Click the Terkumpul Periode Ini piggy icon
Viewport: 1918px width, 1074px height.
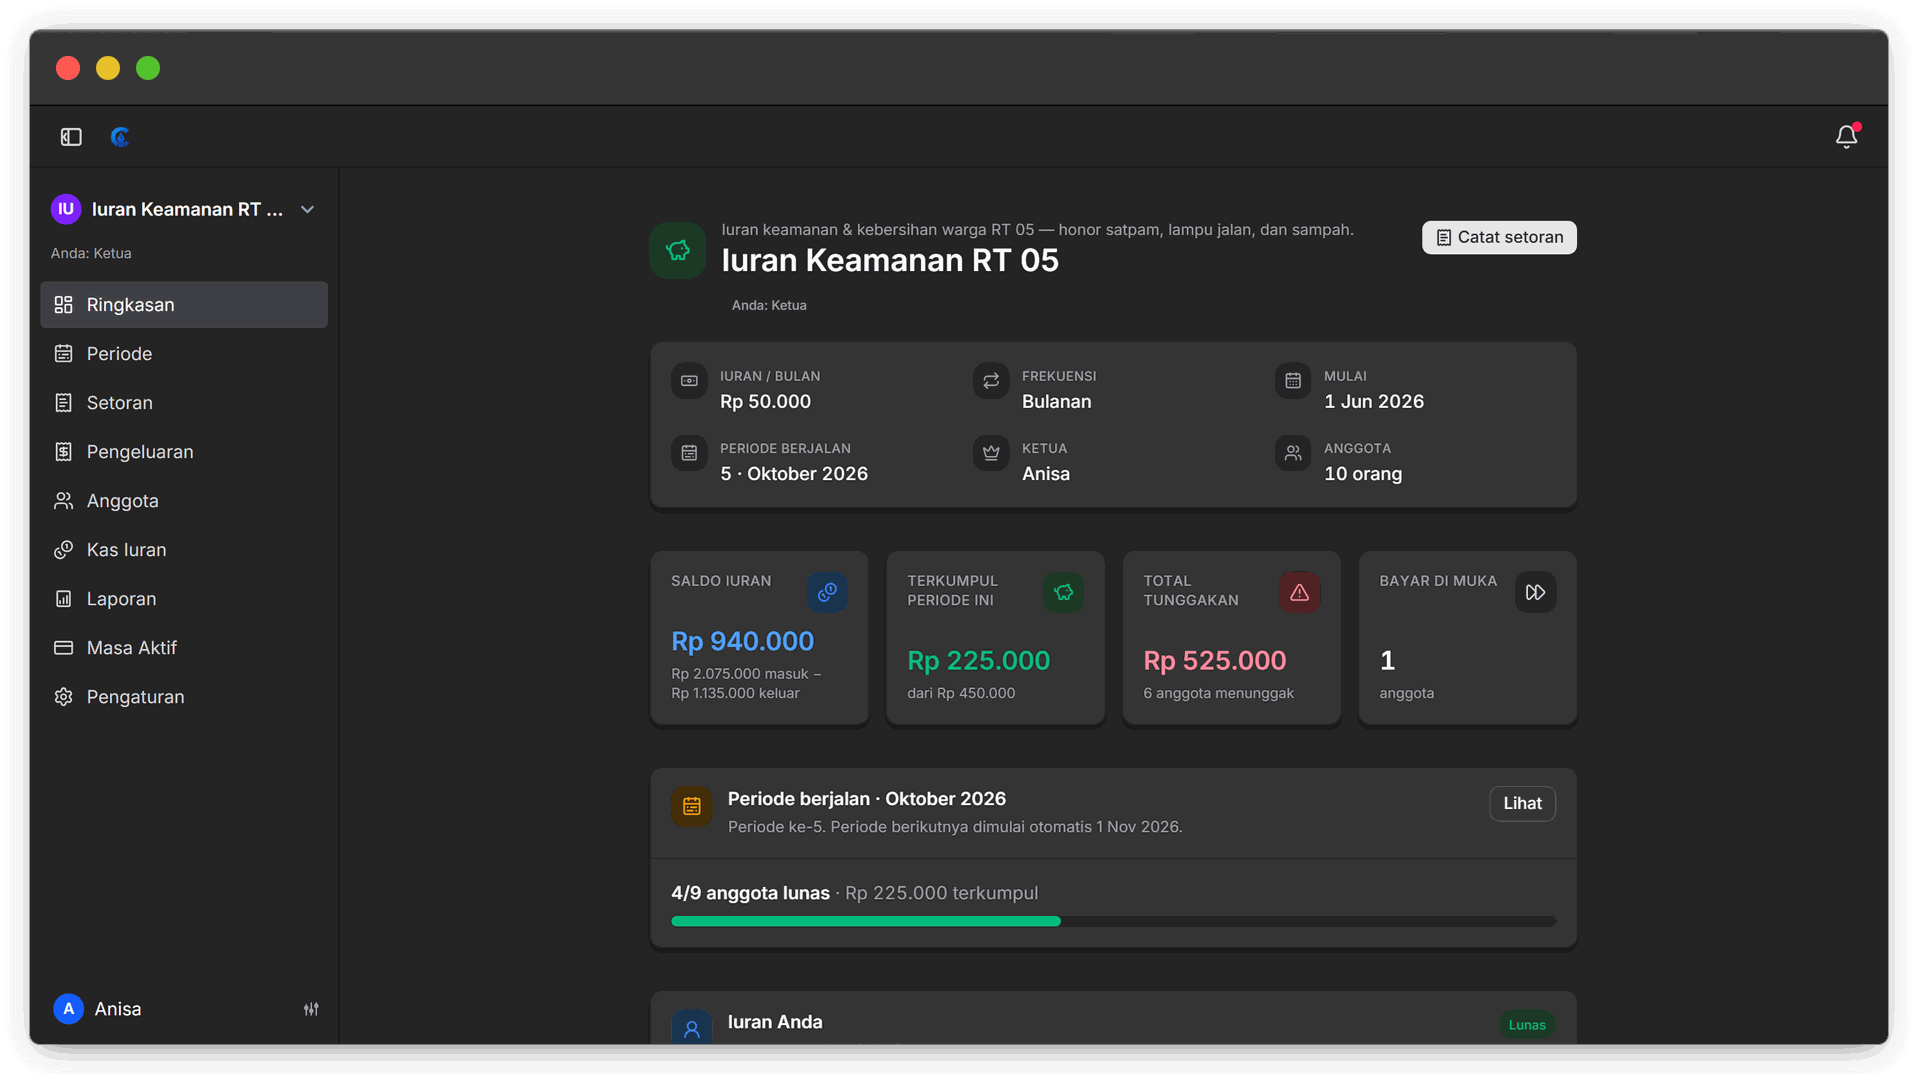coord(1064,593)
